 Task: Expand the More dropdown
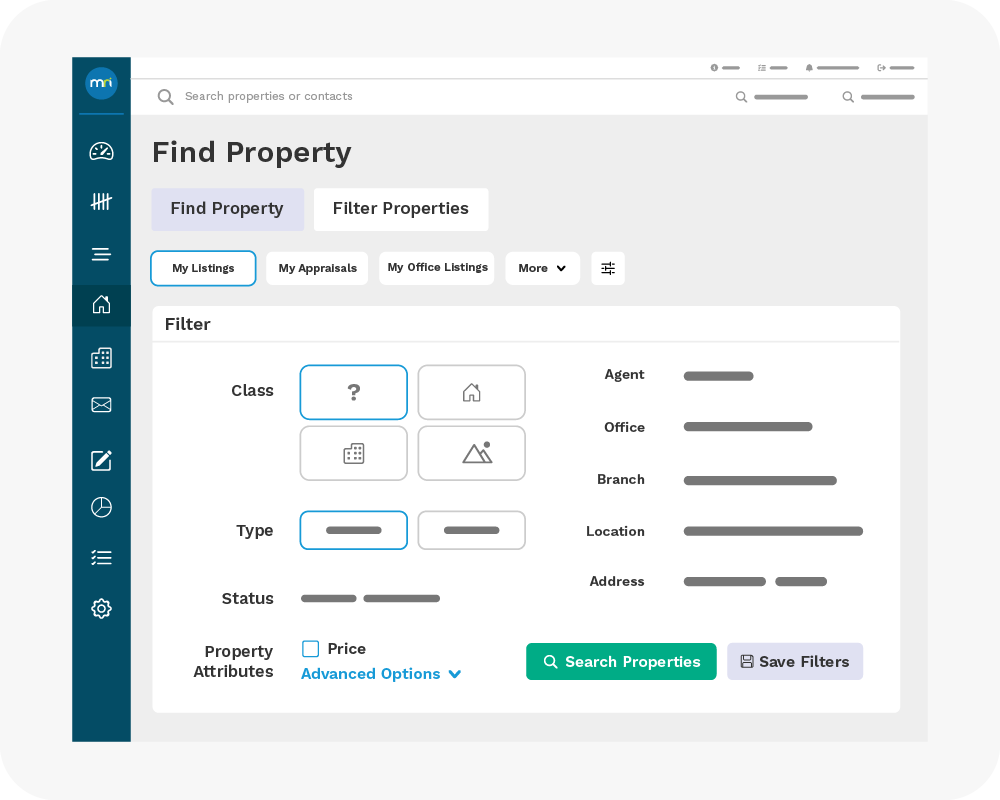click(x=542, y=268)
